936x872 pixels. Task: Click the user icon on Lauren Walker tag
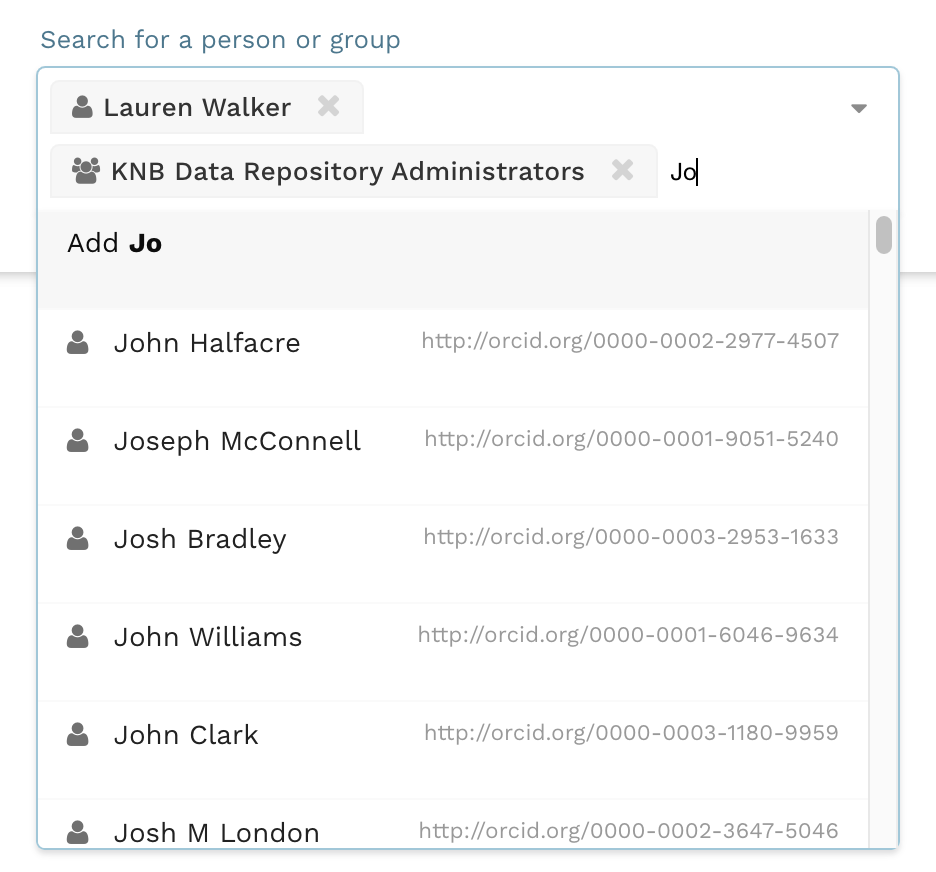pos(83,107)
